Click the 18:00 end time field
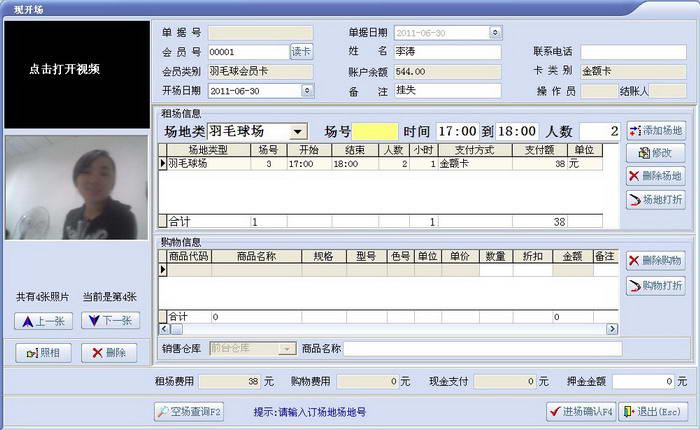 click(517, 131)
